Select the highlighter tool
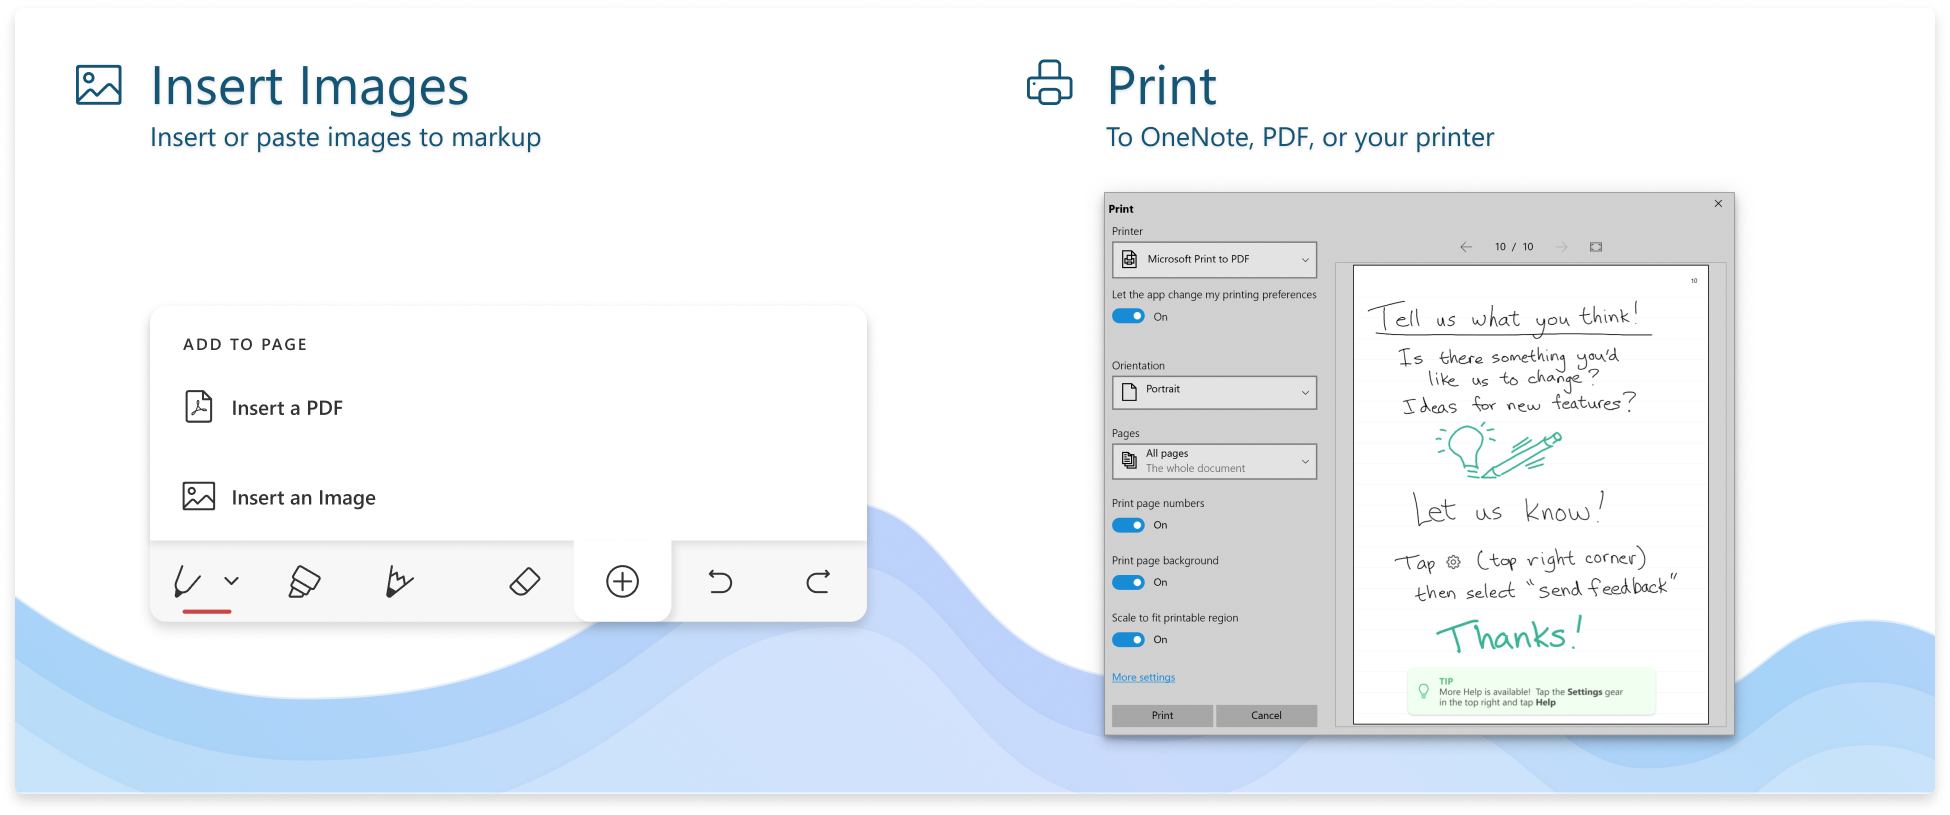This screenshot has height=815, width=1950. coord(304,581)
